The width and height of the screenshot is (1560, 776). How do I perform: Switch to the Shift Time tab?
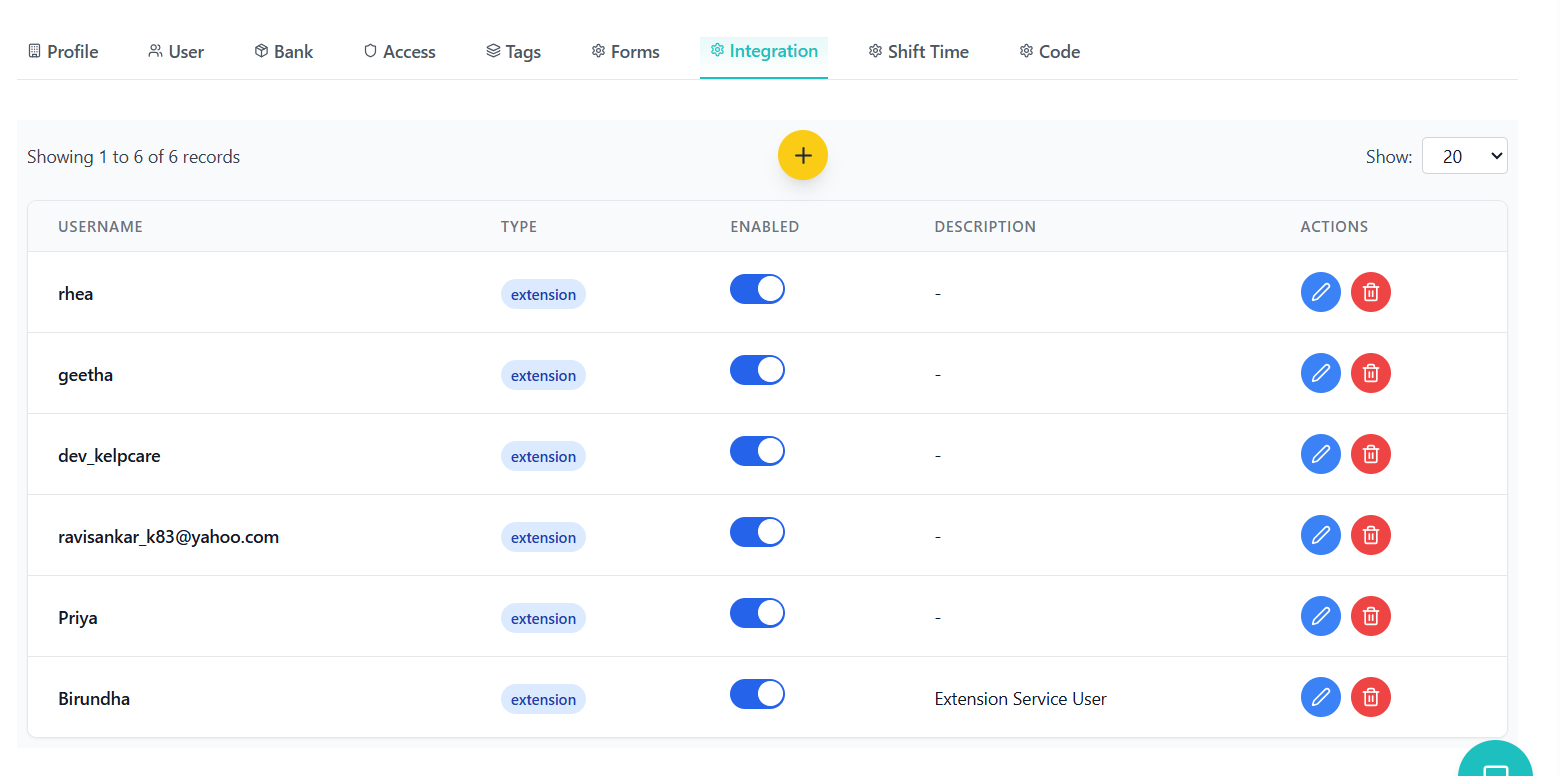coord(918,52)
